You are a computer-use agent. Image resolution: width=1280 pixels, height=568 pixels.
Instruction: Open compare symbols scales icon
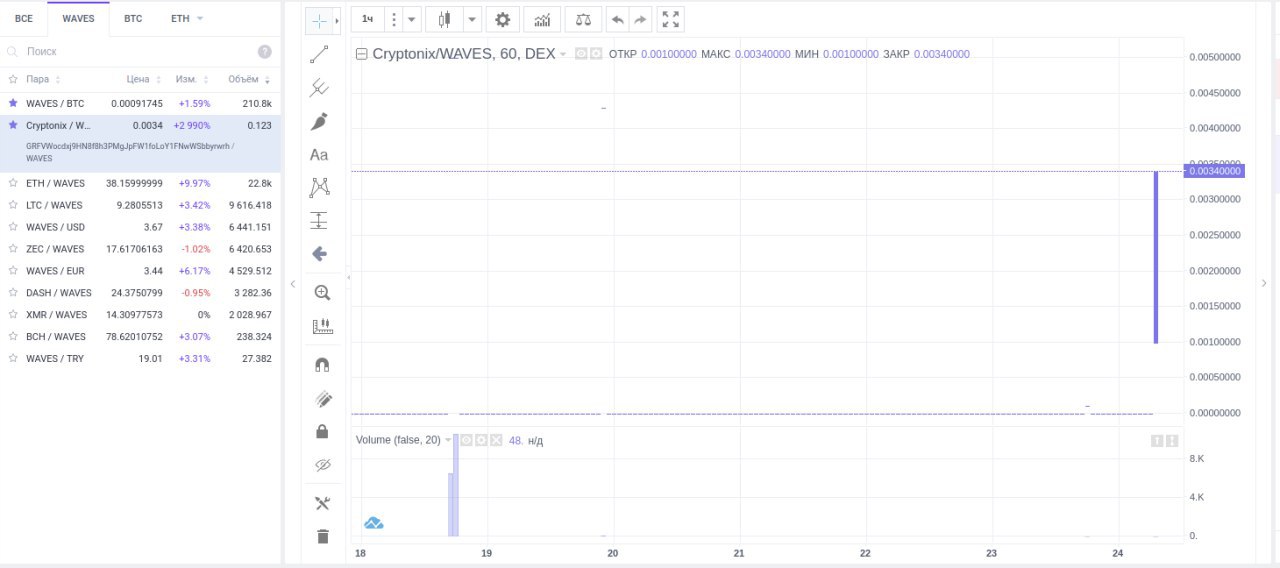pyautogui.click(x=583, y=19)
